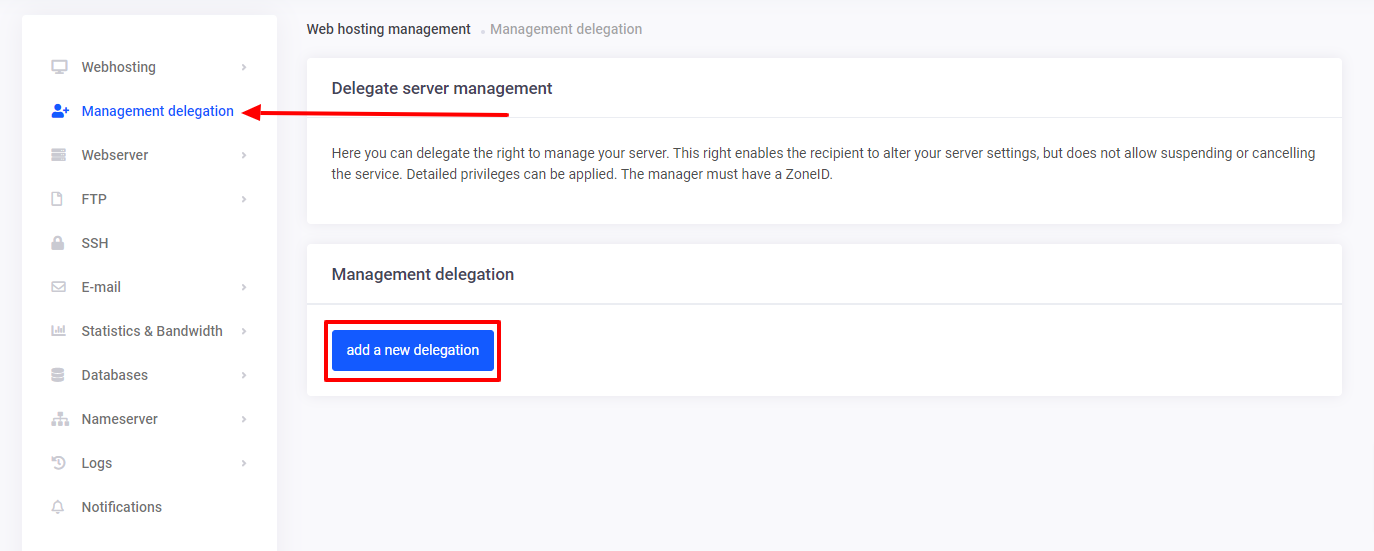
Task: Click the monitor icon beside Webhosting
Action: coord(59,67)
